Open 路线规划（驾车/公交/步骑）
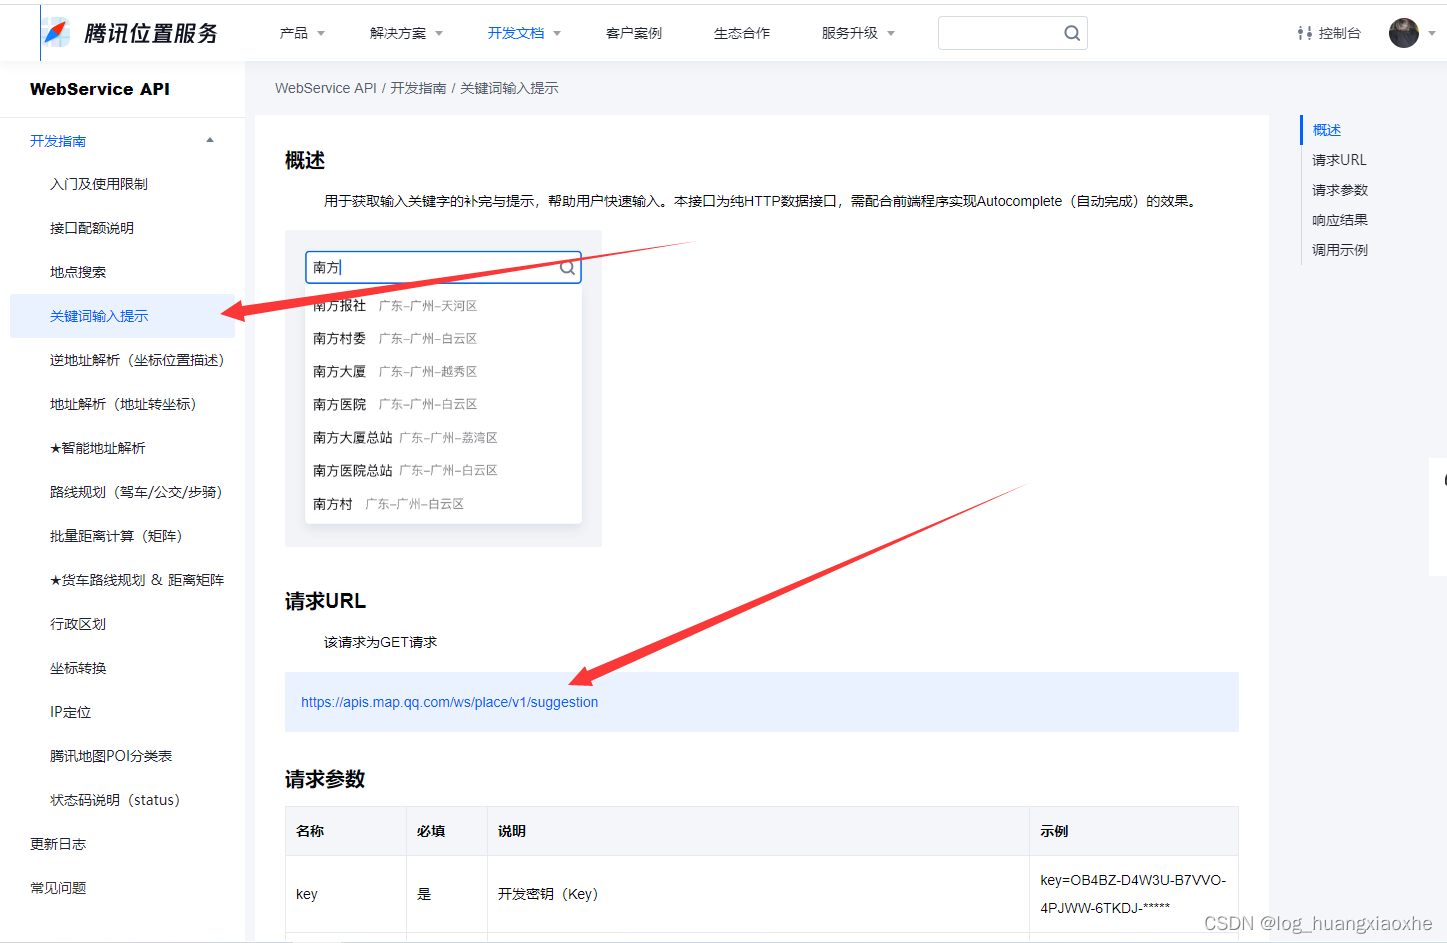The image size is (1447, 943). click(136, 492)
